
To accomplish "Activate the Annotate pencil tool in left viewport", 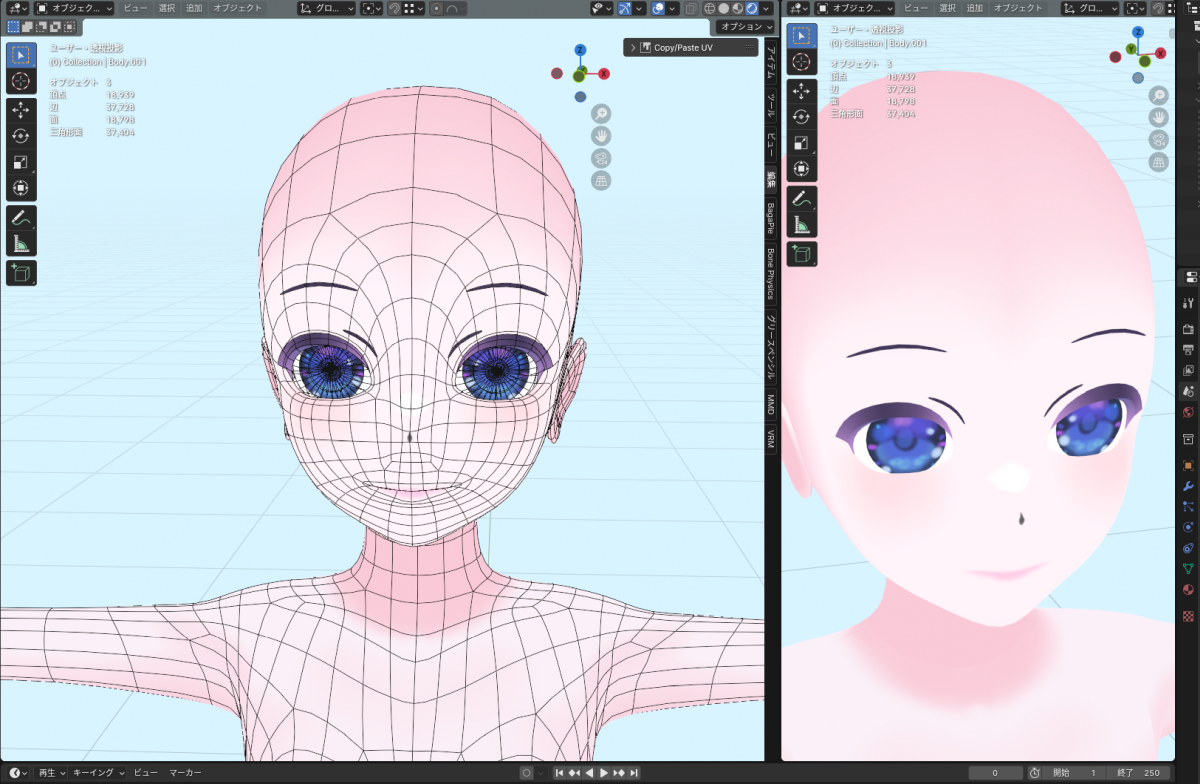I will [21, 217].
